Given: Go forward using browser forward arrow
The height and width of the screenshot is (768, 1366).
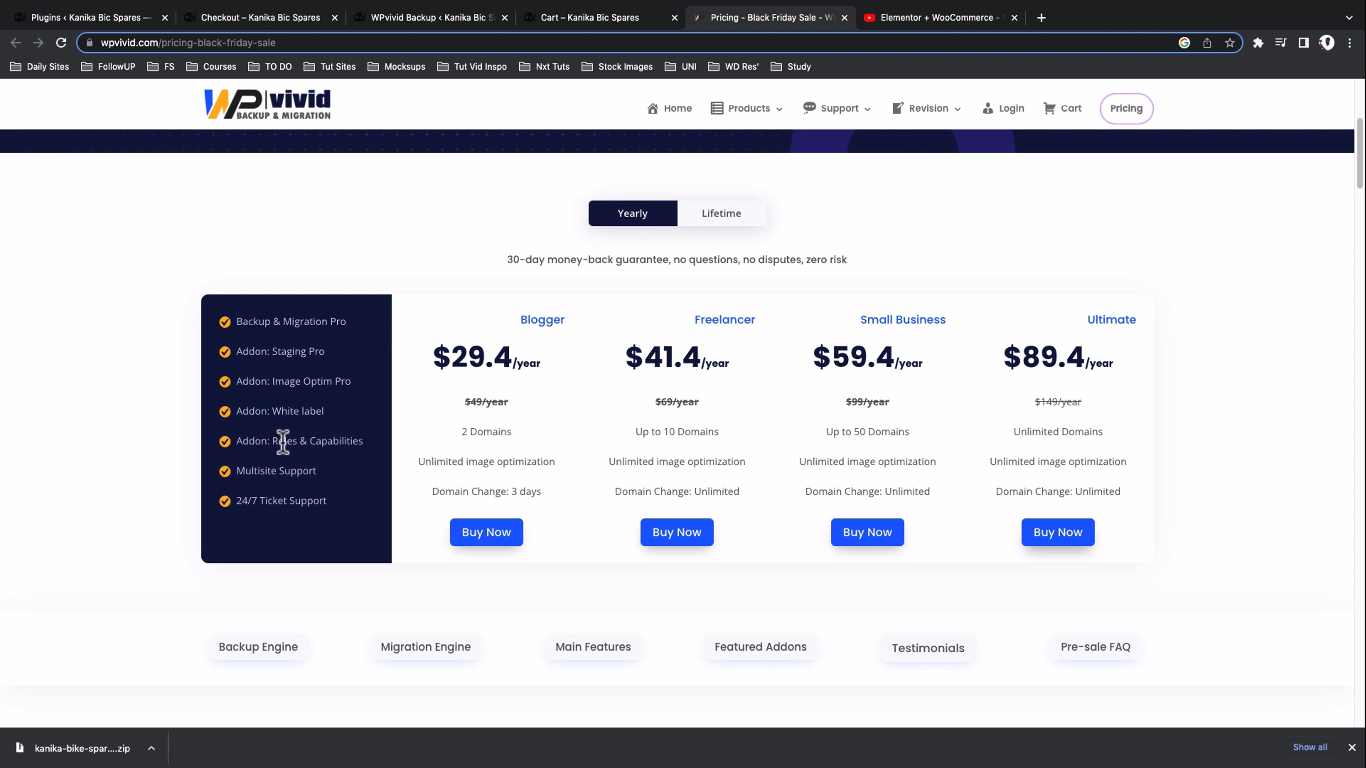Looking at the screenshot, I should pos(38,43).
